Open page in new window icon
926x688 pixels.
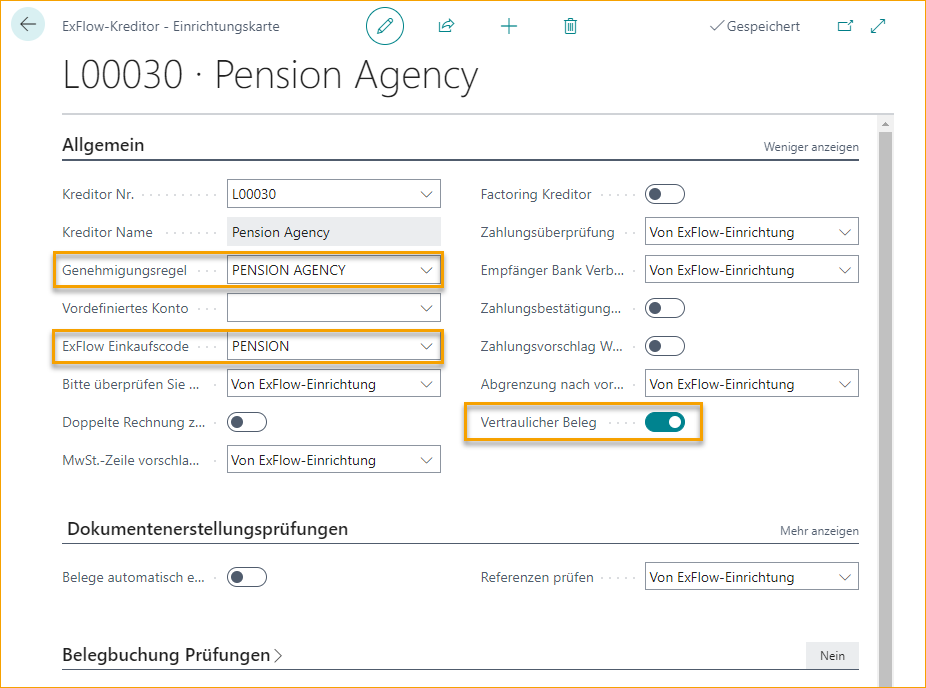pos(846,26)
